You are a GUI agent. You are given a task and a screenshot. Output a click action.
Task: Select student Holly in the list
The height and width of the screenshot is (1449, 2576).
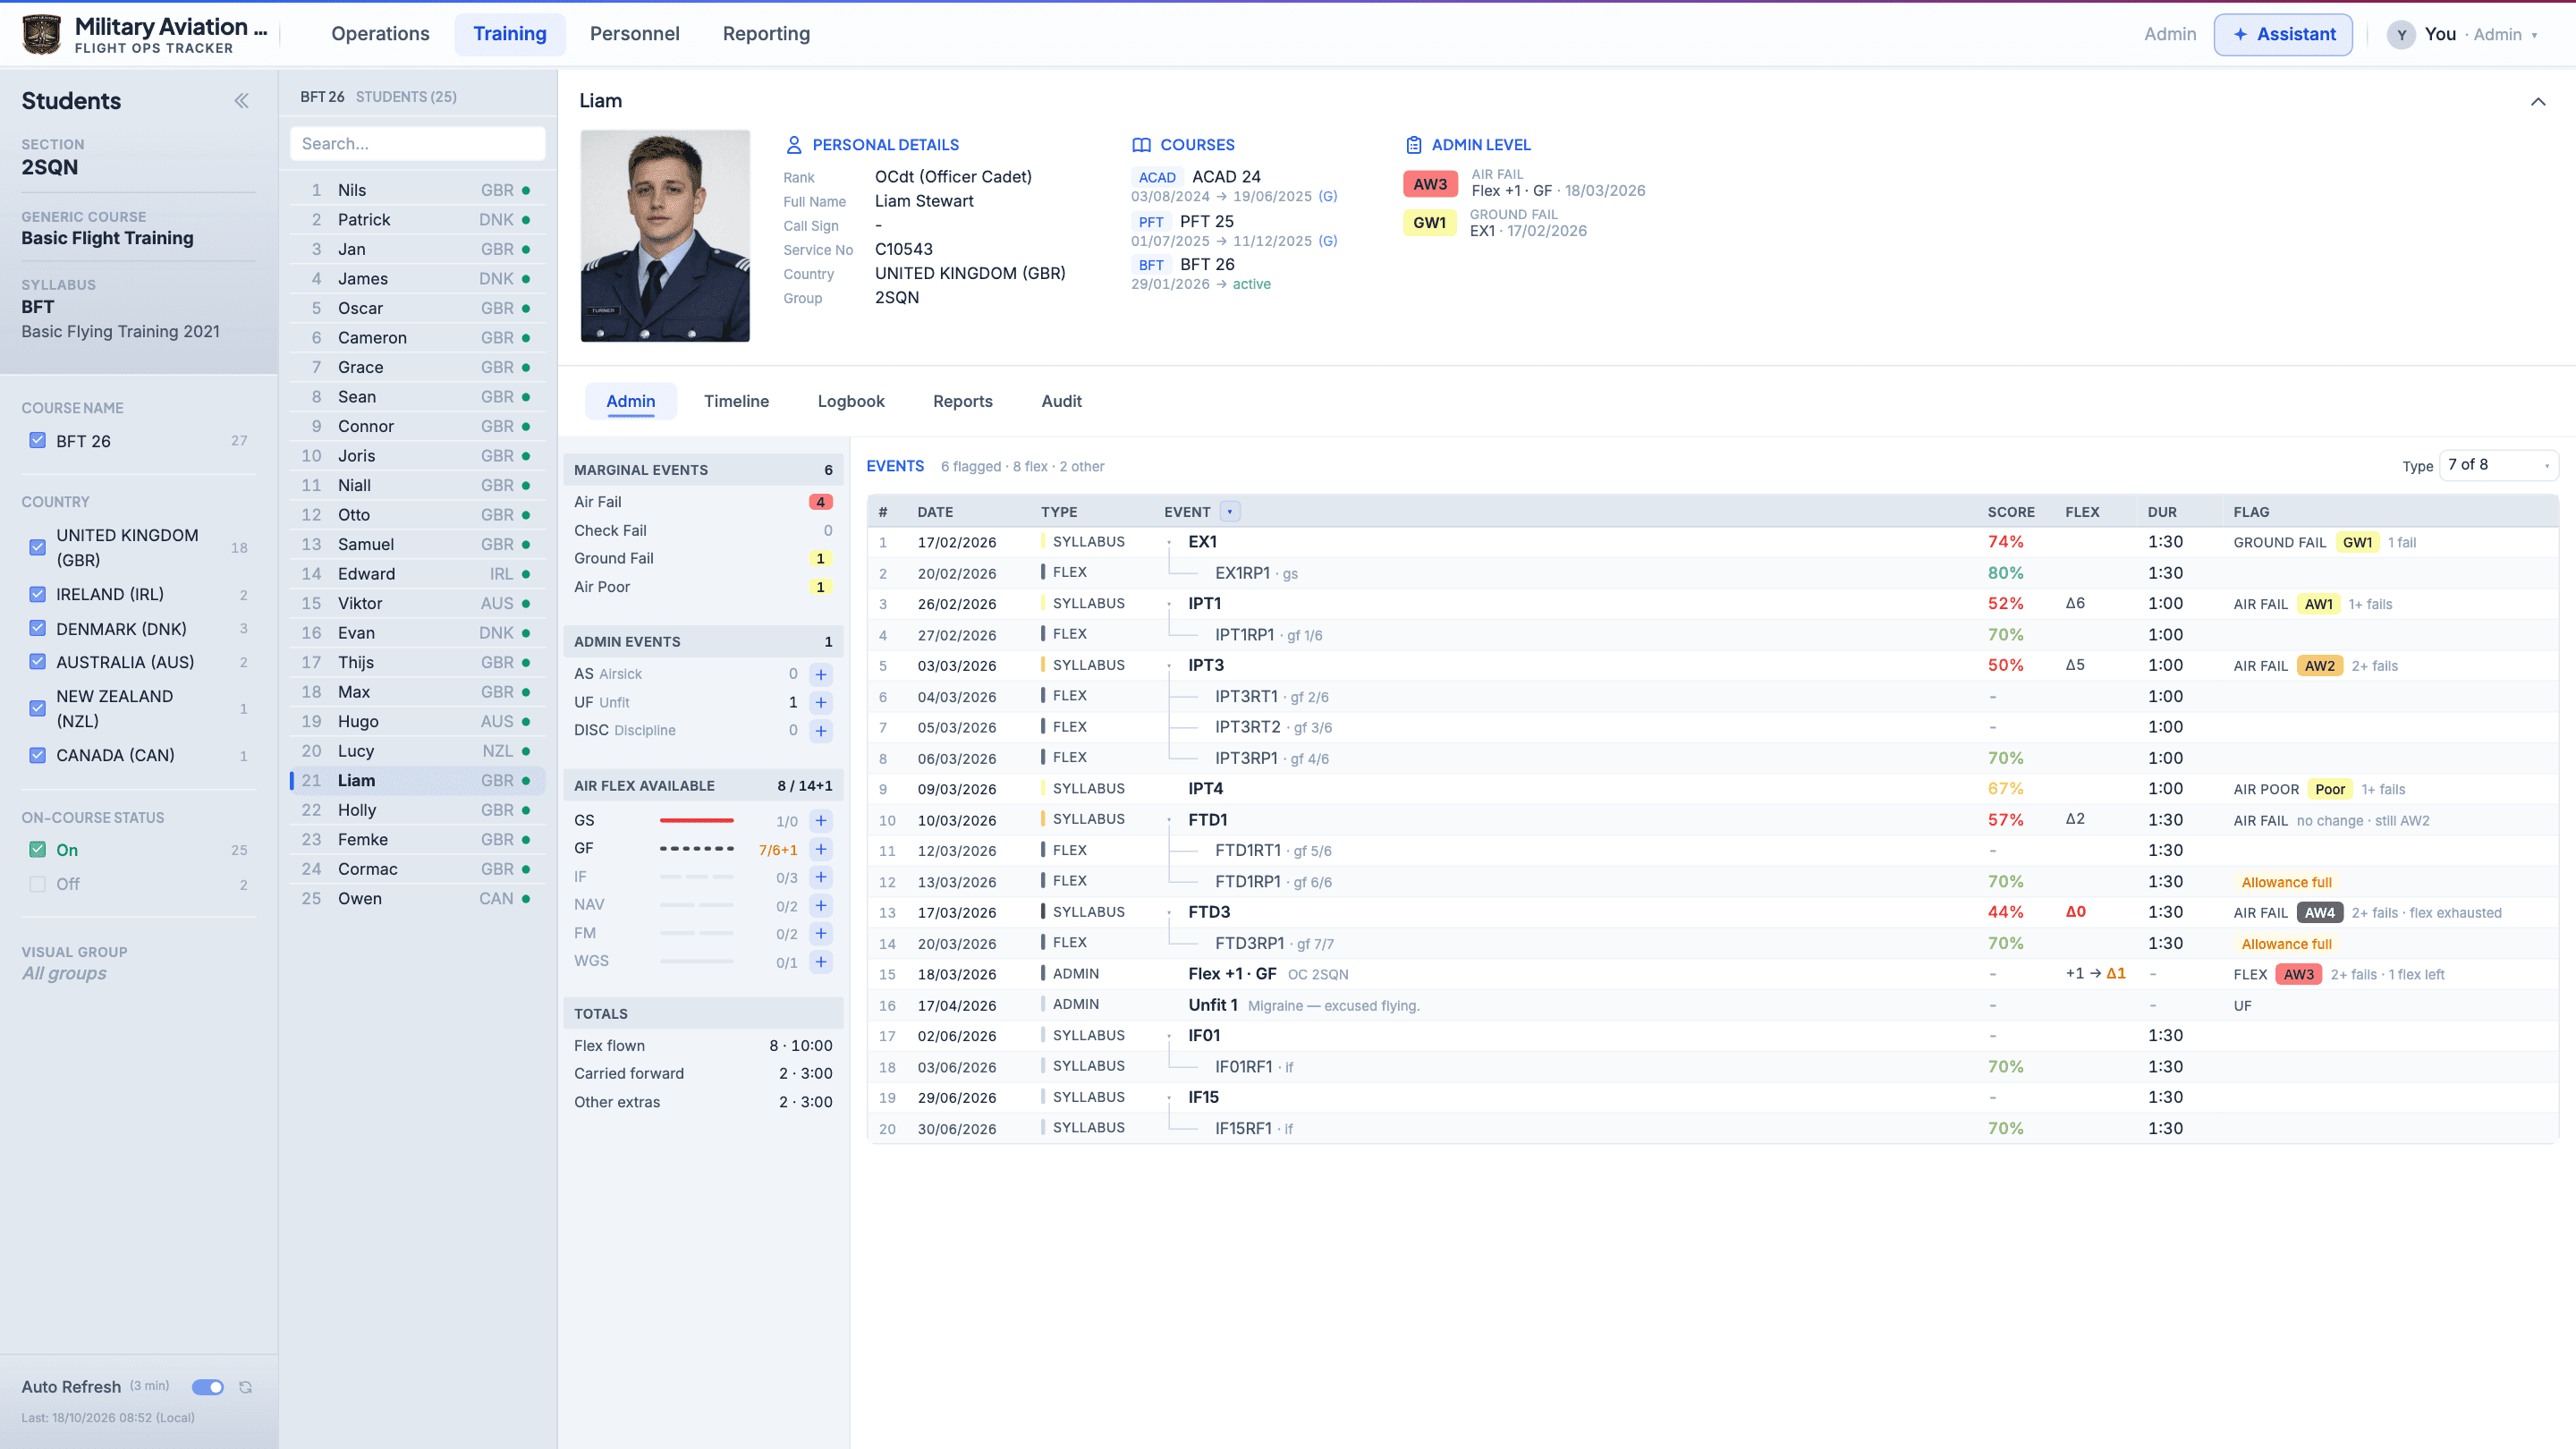(418, 810)
